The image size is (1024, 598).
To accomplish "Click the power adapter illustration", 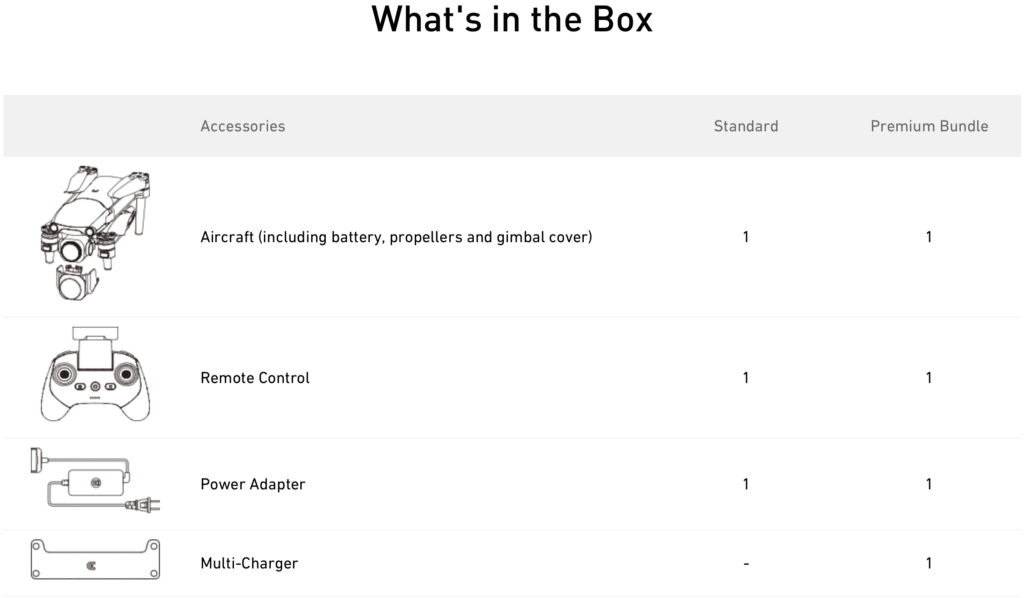I will (x=95, y=480).
